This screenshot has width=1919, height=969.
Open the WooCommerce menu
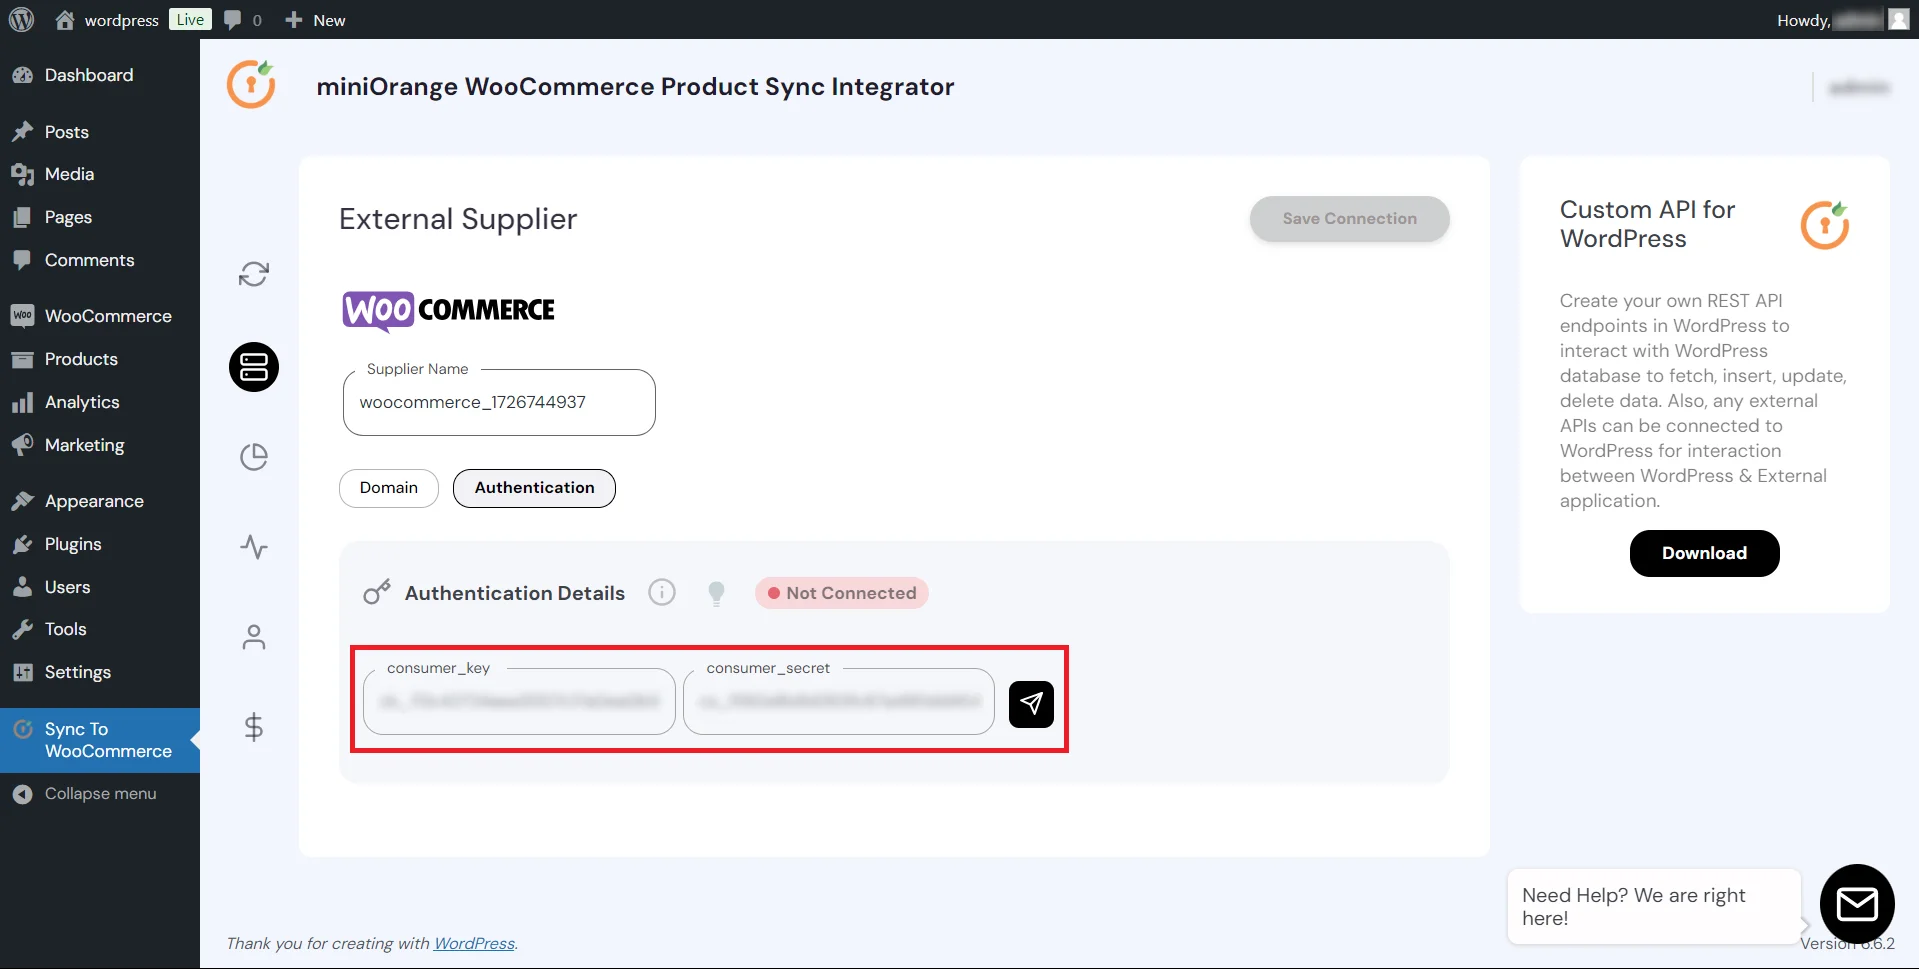[100, 316]
